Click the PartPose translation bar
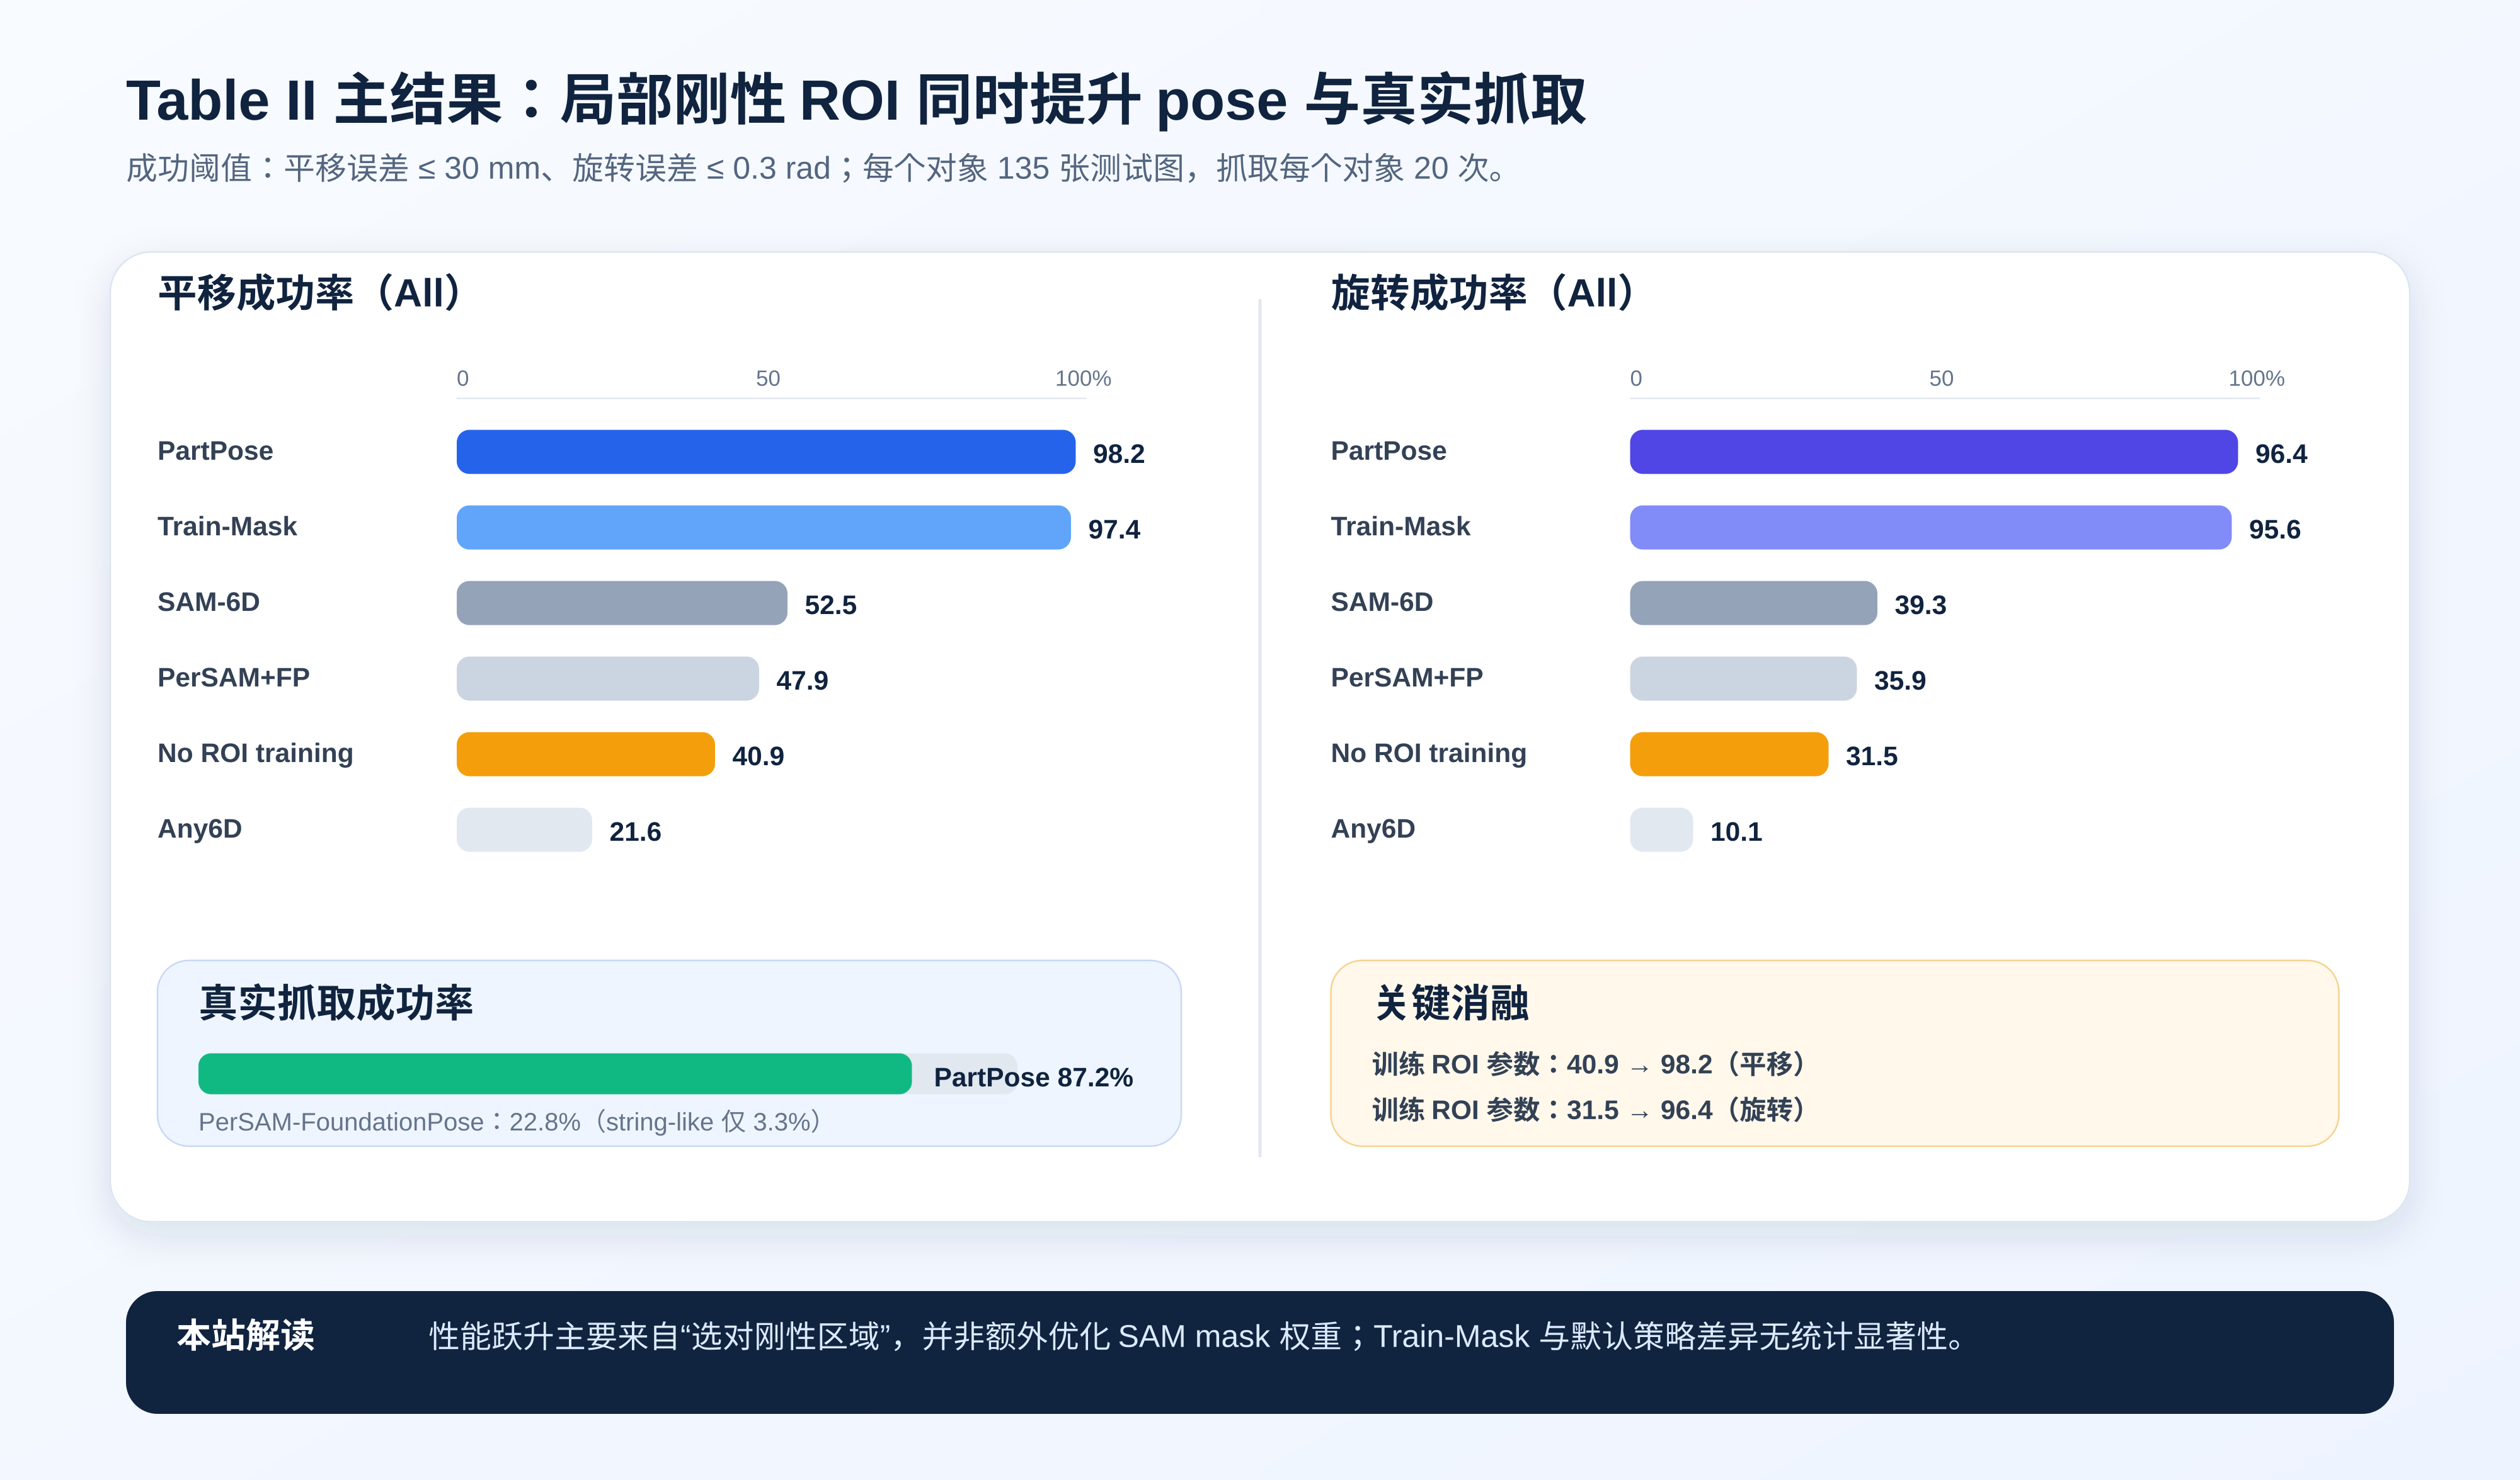 click(766, 452)
